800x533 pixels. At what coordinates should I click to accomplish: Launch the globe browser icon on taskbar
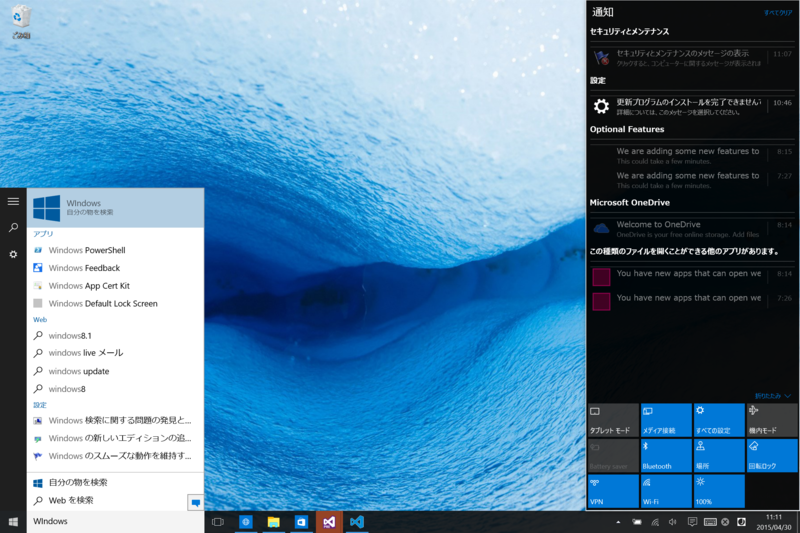point(246,522)
